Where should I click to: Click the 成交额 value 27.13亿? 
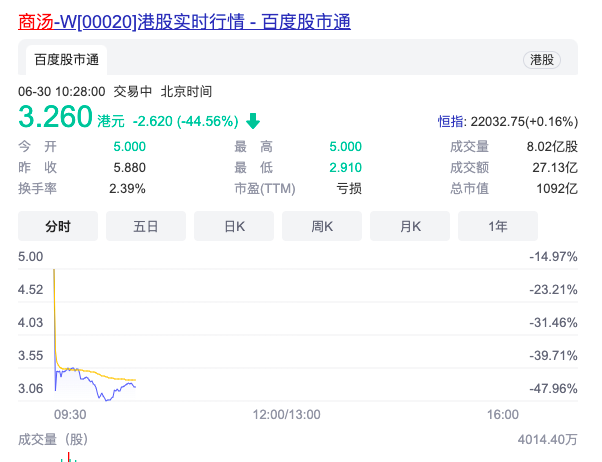click(555, 167)
